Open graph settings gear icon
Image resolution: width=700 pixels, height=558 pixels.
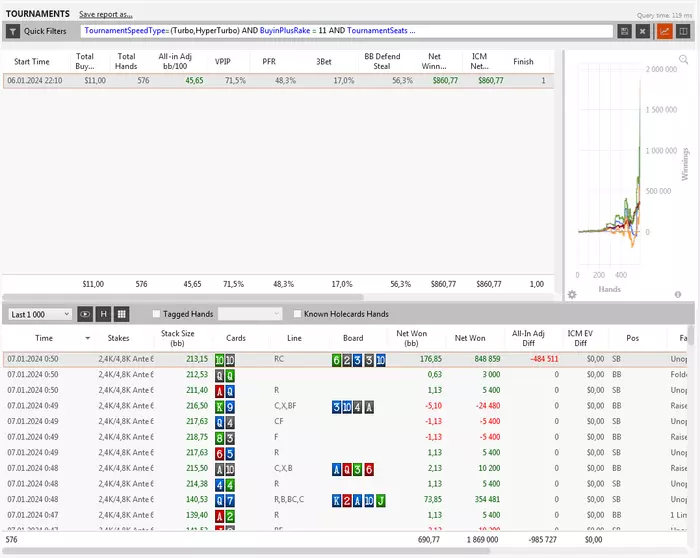pyautogui.click(x=572, y=295)
